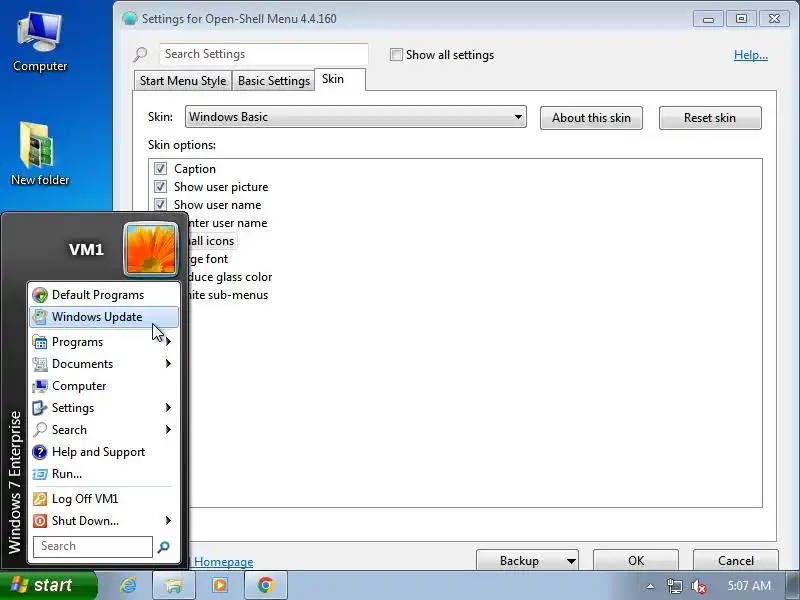The width and height of the screenshot is (800, 600).
Task: Click the Cancel button
Action: [736, 560]
